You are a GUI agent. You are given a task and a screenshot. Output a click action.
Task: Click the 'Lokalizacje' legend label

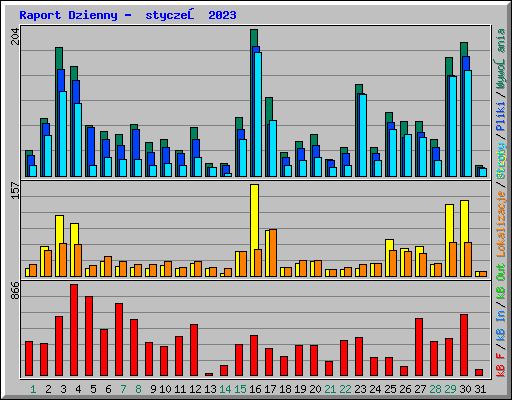(501, 224)
